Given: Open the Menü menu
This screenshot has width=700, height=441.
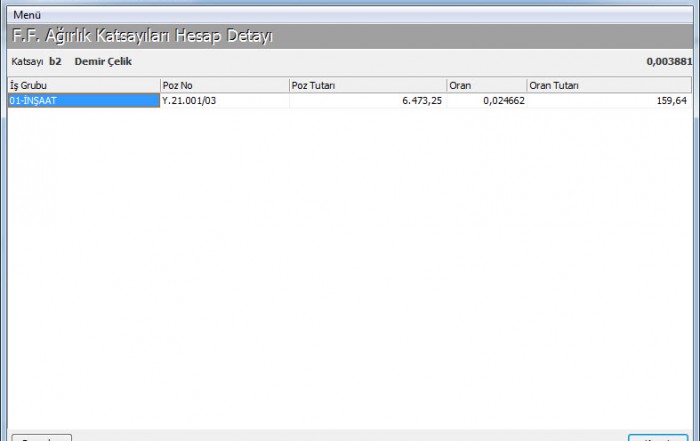Looking at the screenshot, I should coord(27,16).
